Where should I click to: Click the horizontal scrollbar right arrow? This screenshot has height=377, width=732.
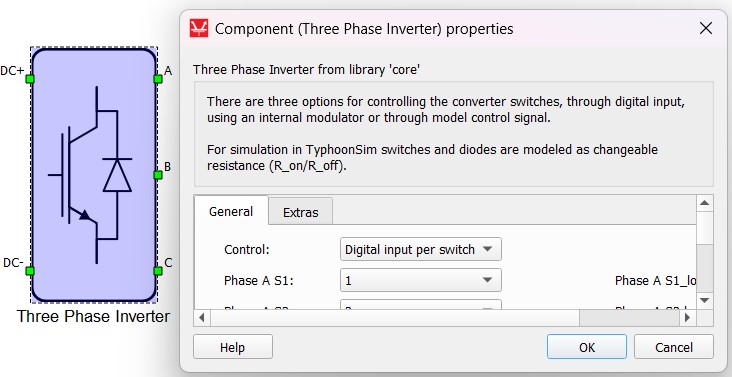coord(687,318)
